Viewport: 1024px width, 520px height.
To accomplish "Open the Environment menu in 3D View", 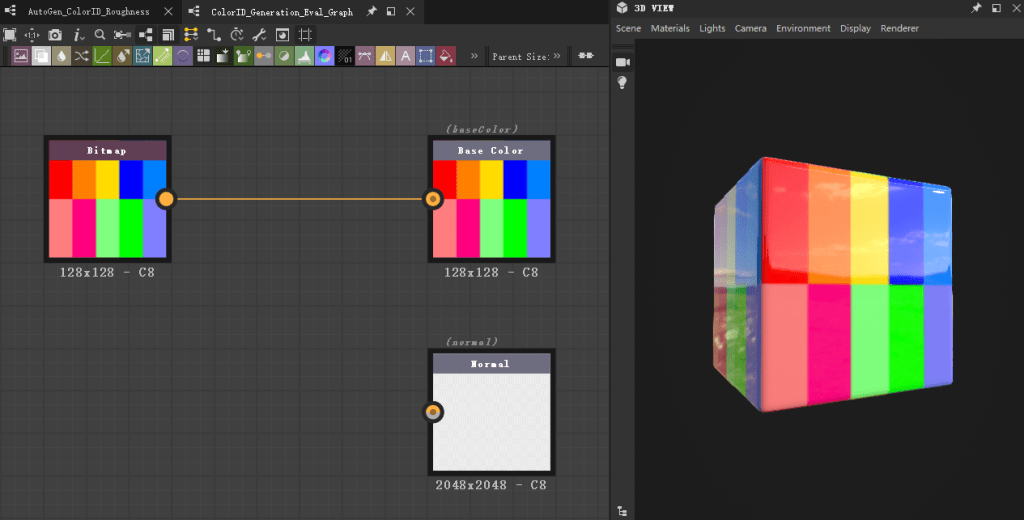I will click(x=803, y=28).
